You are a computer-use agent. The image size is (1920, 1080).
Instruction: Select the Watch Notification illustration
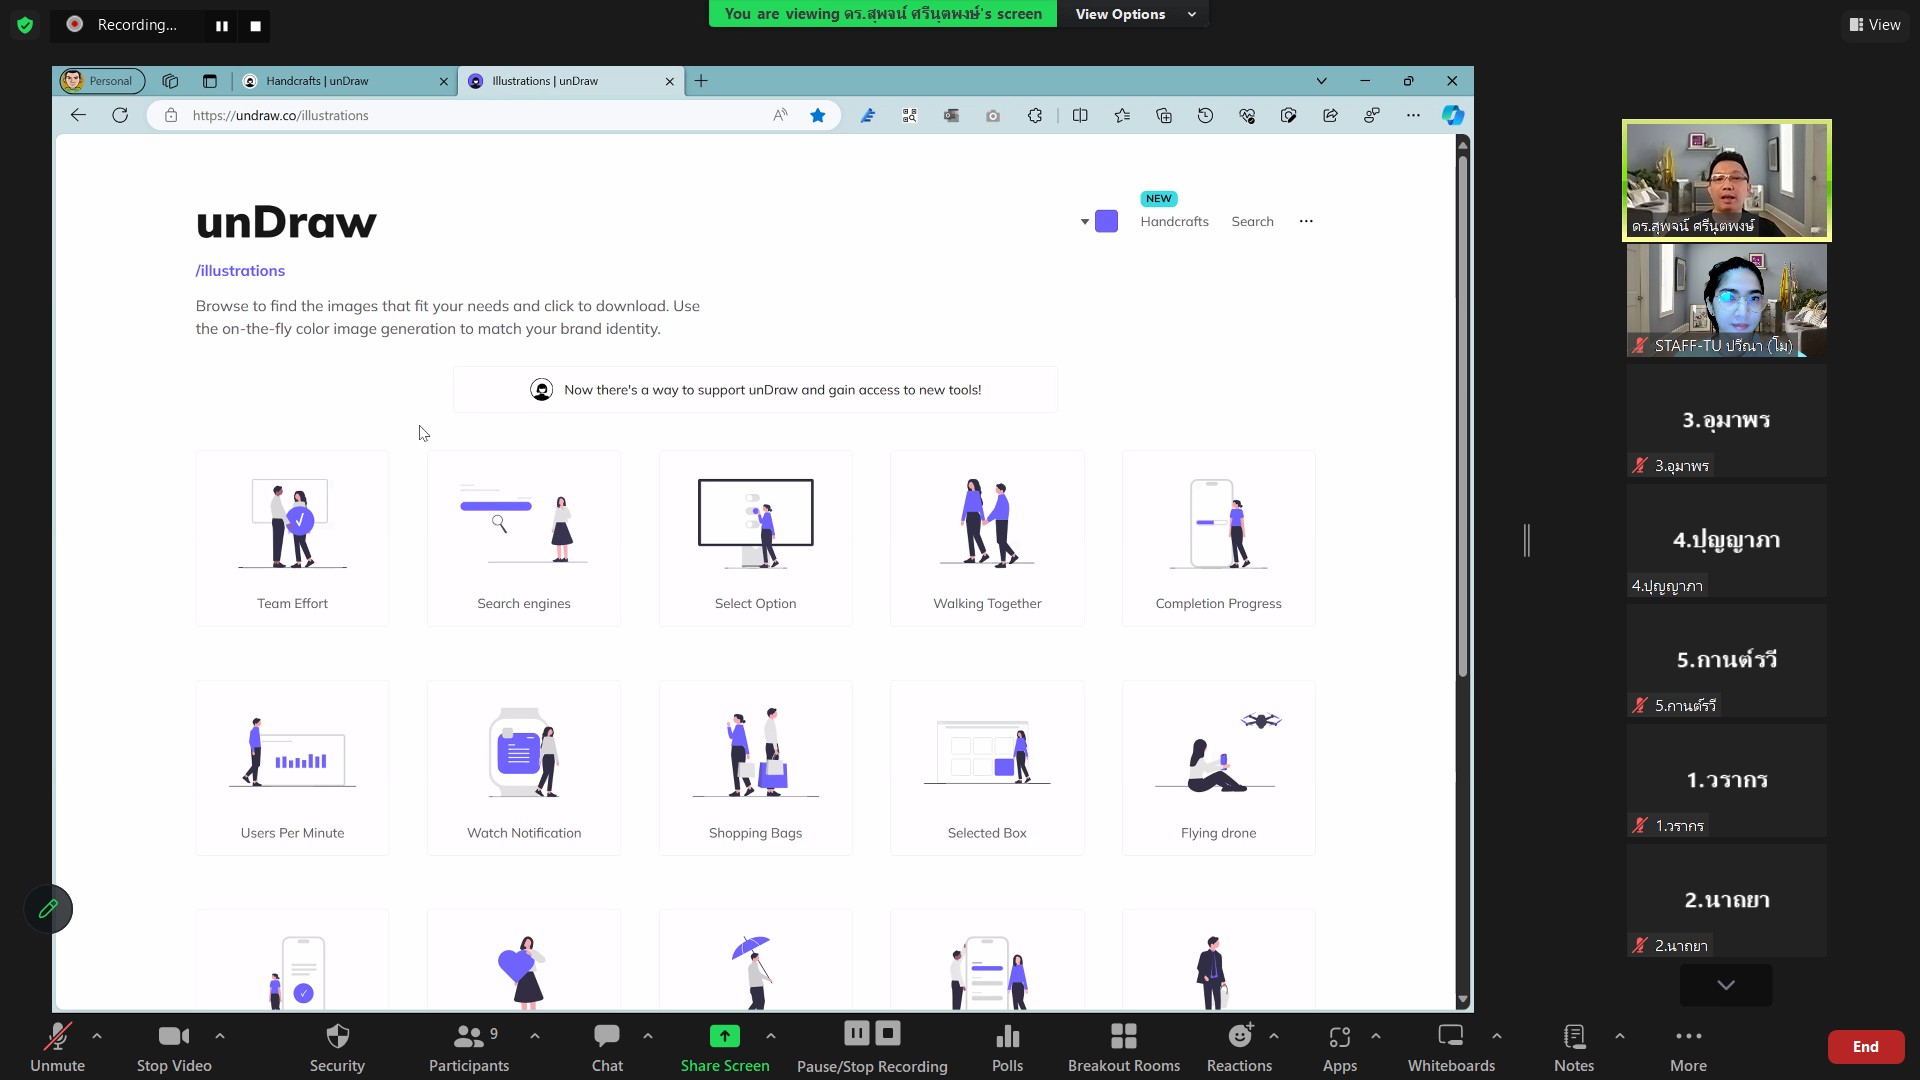tap(524, 768)
